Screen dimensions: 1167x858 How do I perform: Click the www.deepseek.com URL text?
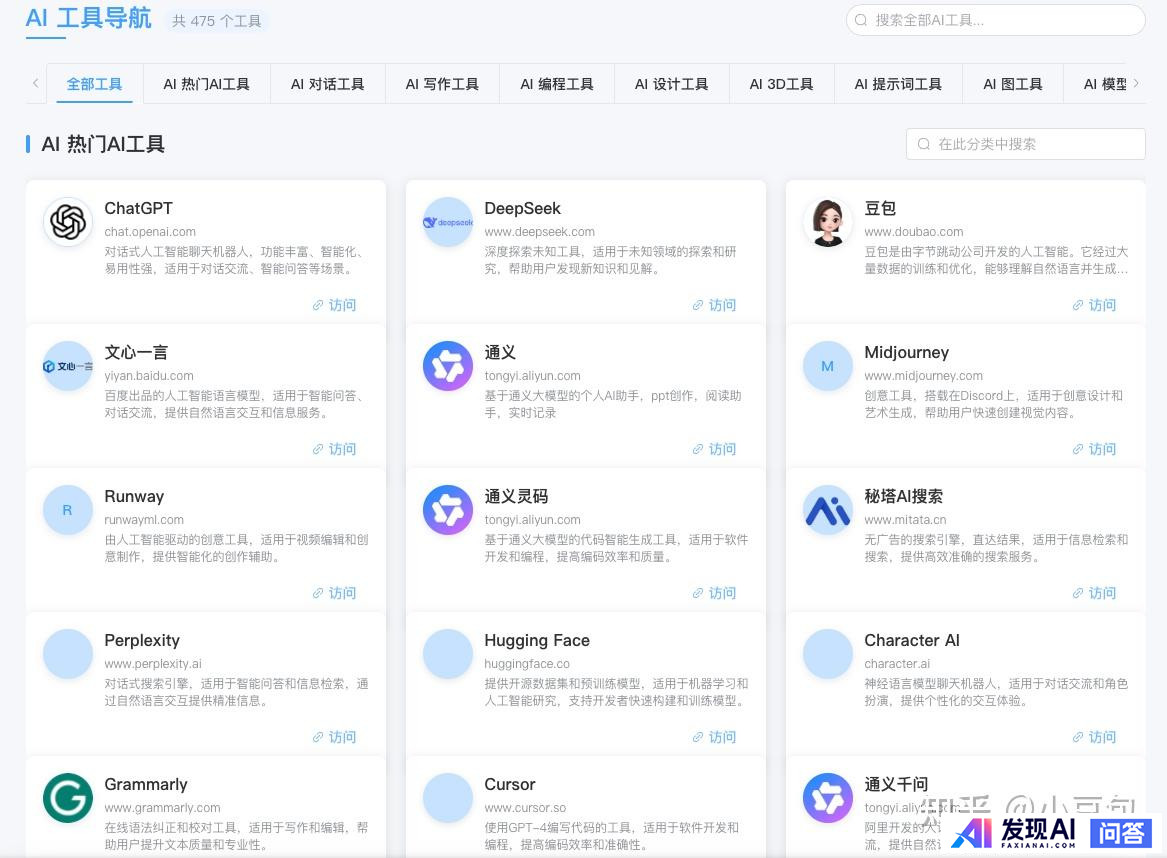tap(540, 231)
